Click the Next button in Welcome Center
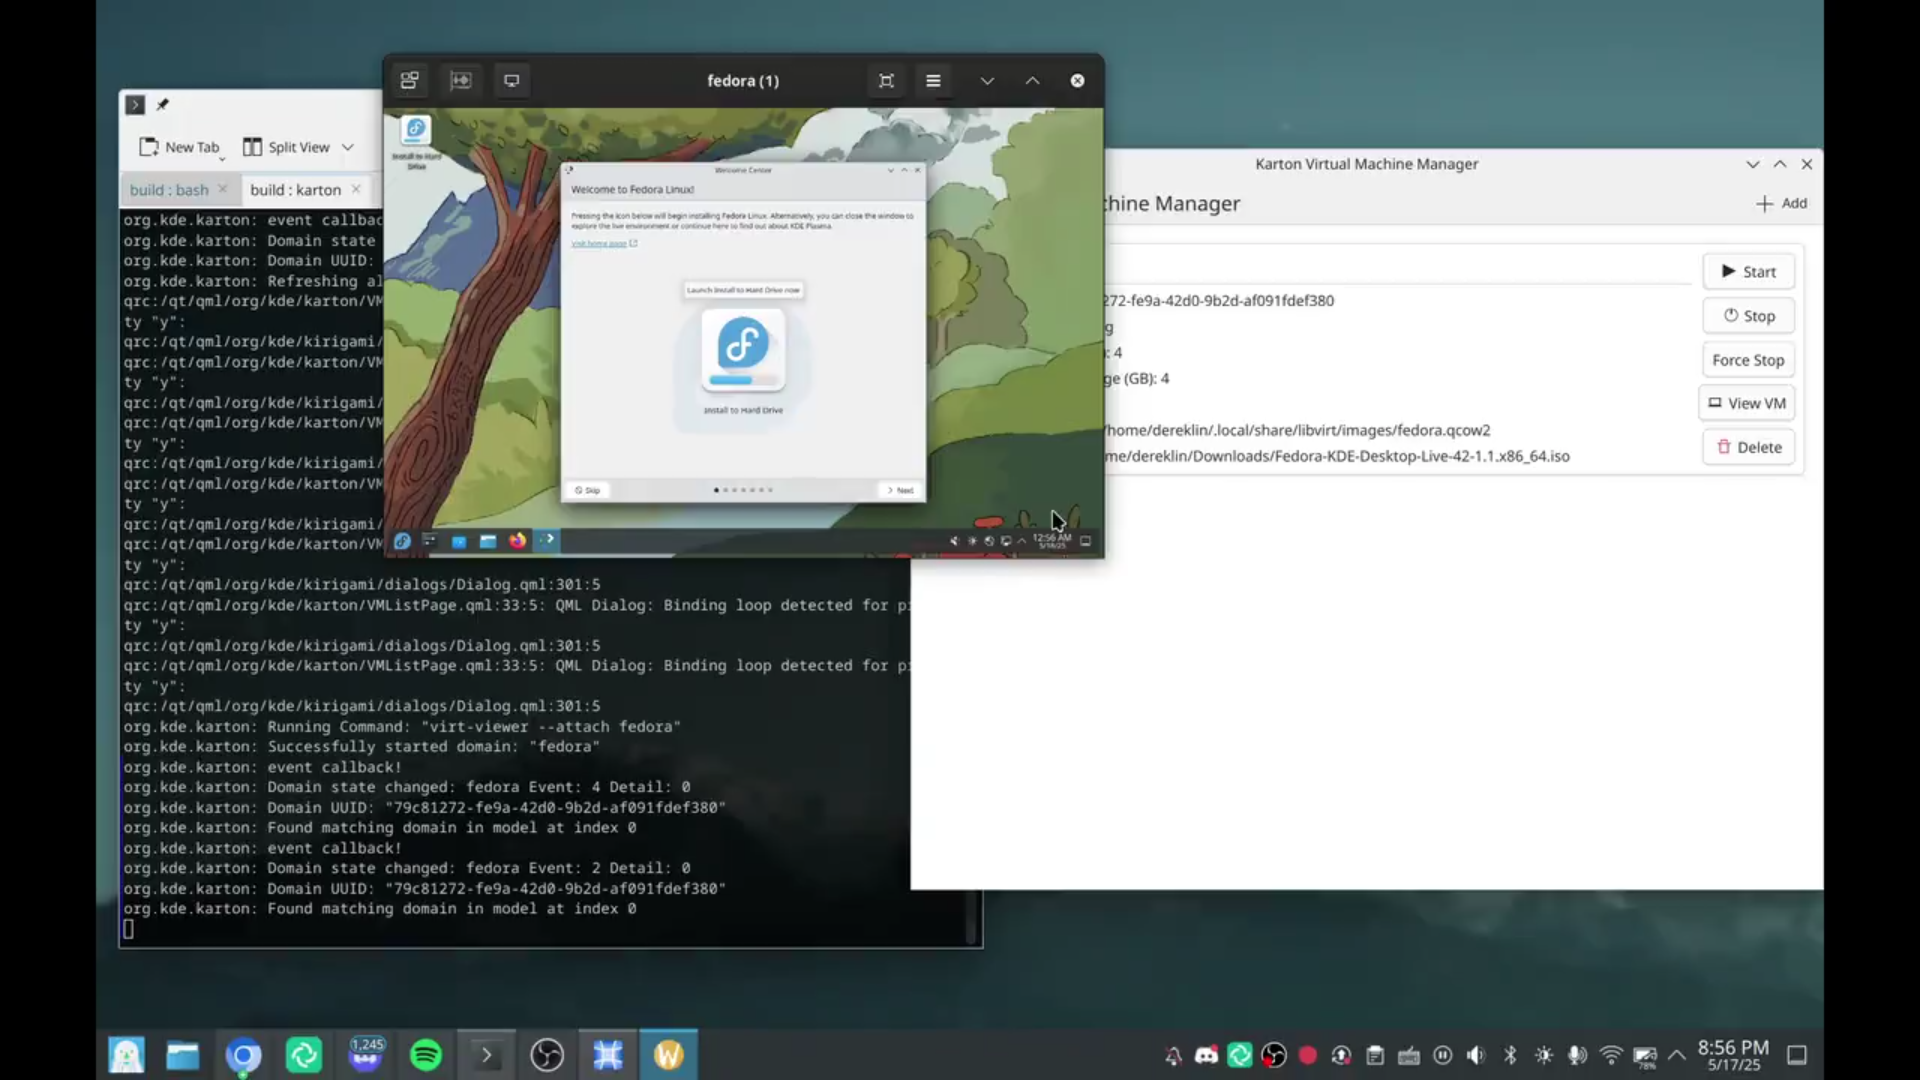The image size is (1920, 1080). pyautogui.click(x=901, y=490)
